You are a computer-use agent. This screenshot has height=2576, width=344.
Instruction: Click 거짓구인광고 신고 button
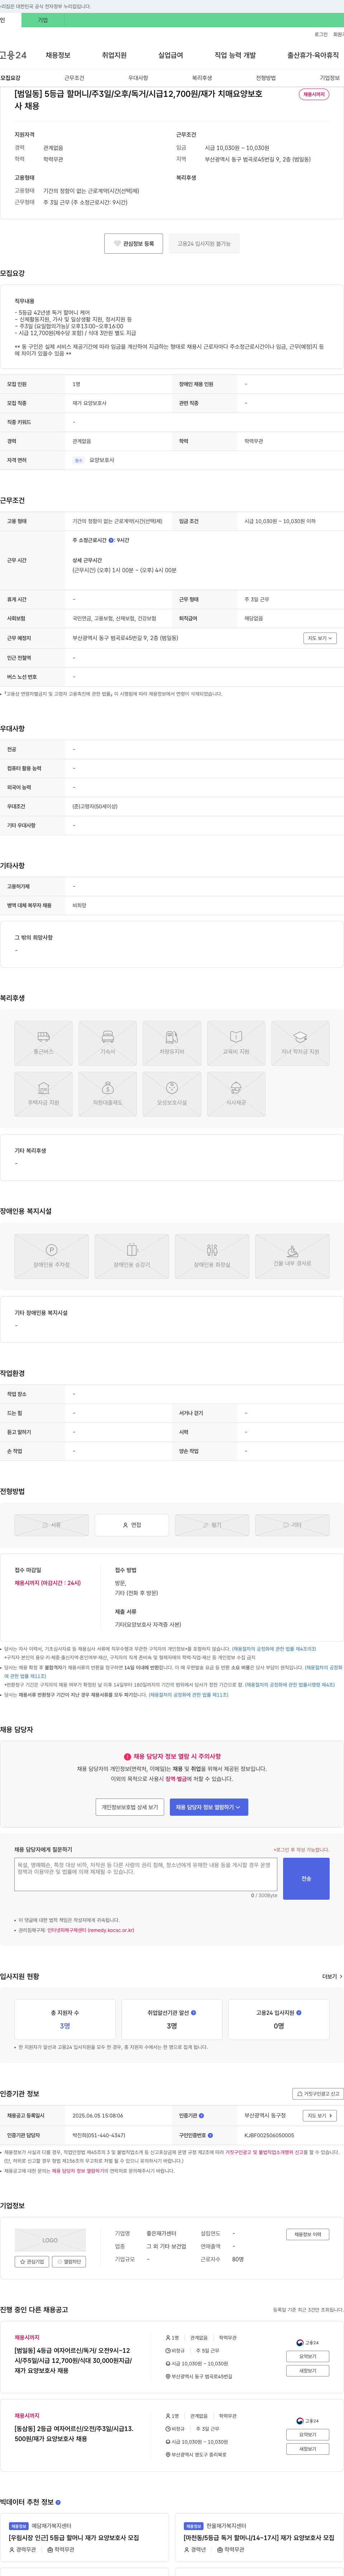[318, 2094]
